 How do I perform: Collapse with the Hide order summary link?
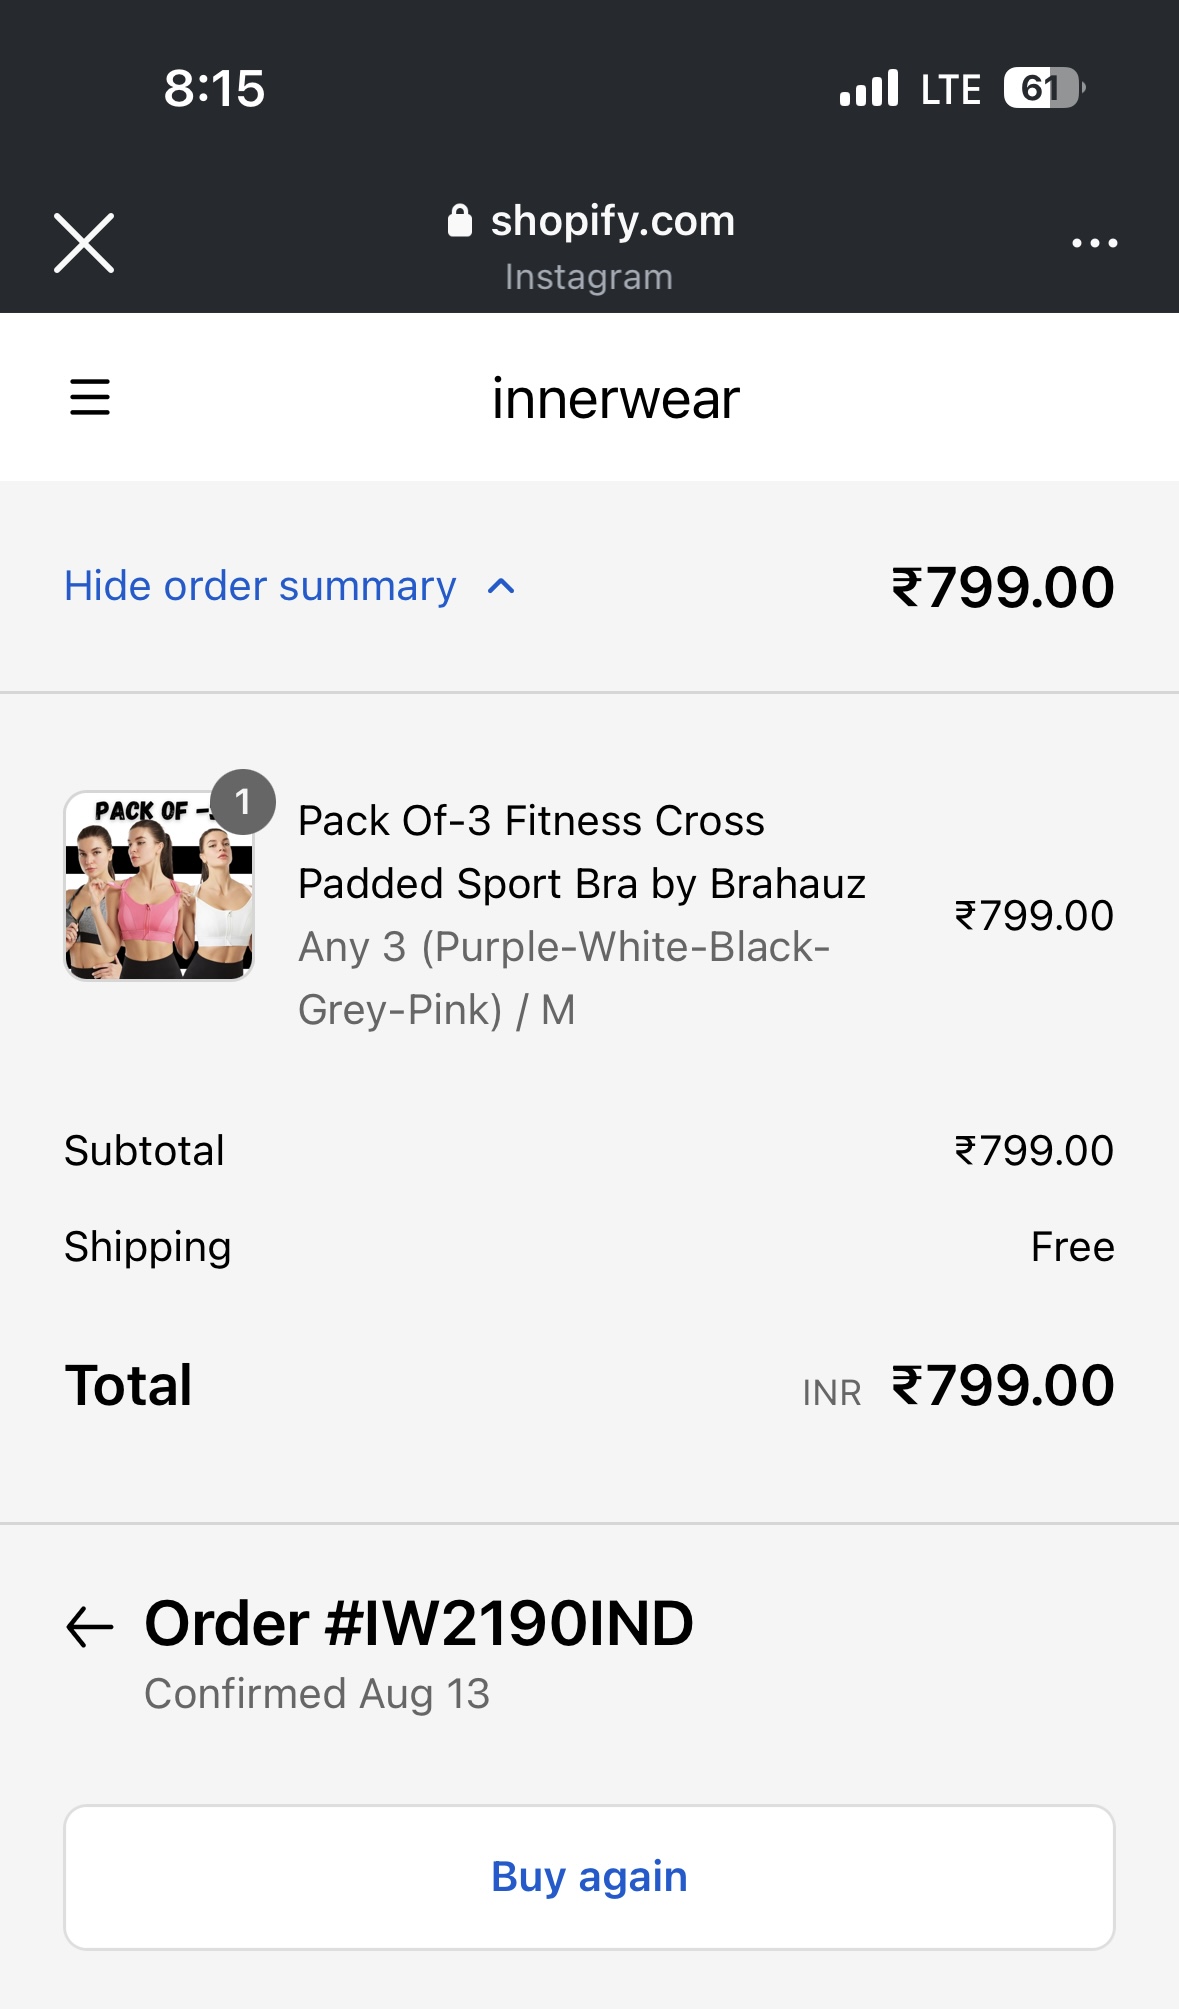[x=260, y=586]
